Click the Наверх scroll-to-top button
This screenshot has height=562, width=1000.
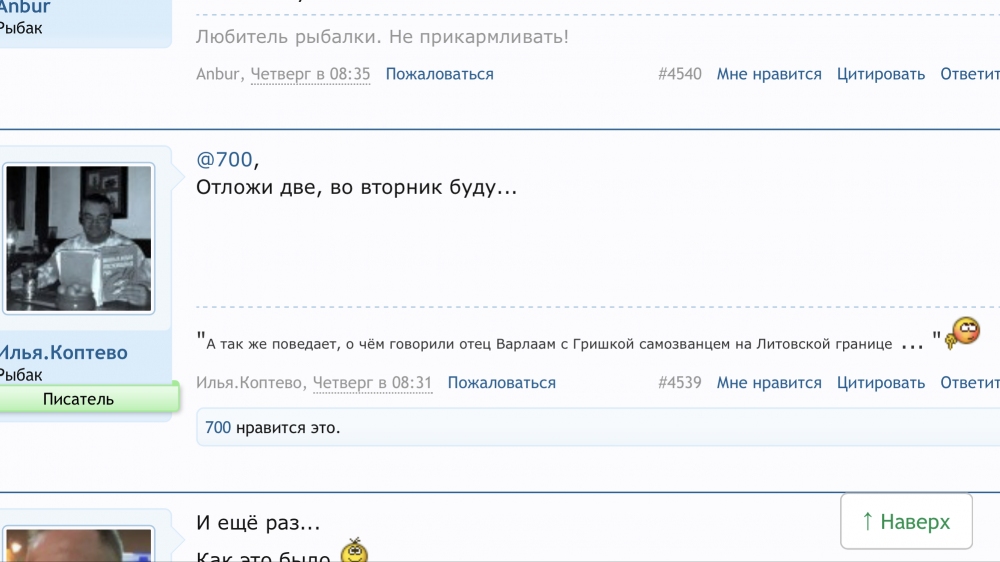[x=906, y=521]
